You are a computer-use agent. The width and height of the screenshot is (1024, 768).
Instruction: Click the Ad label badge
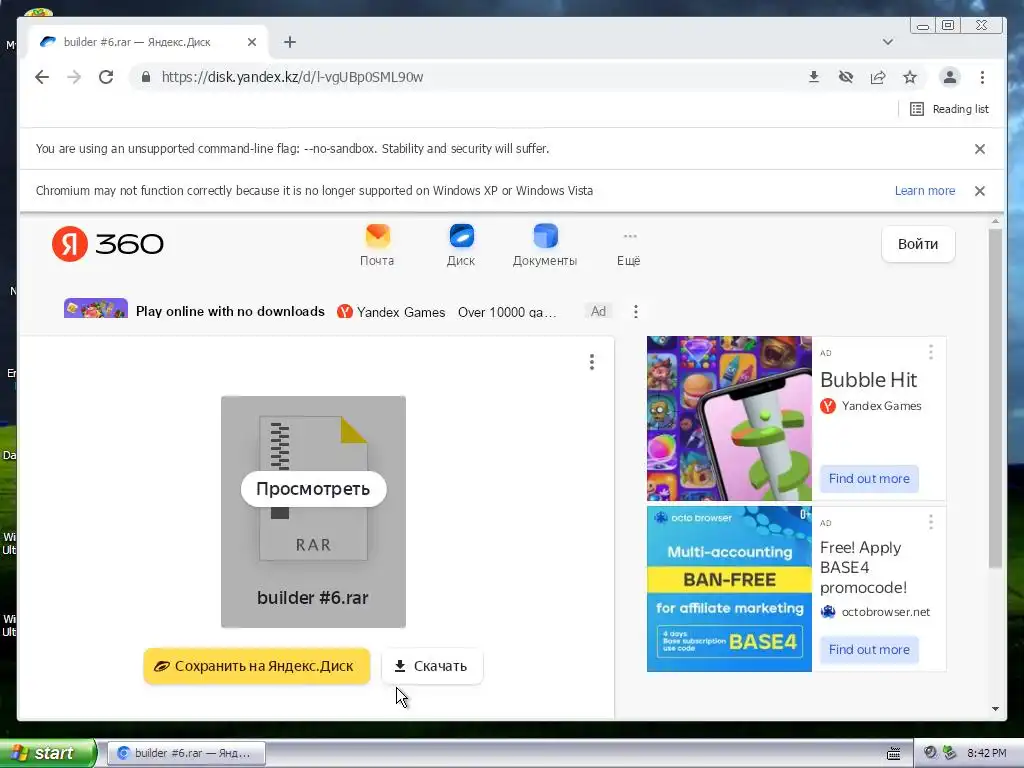(x=598, y=312)
